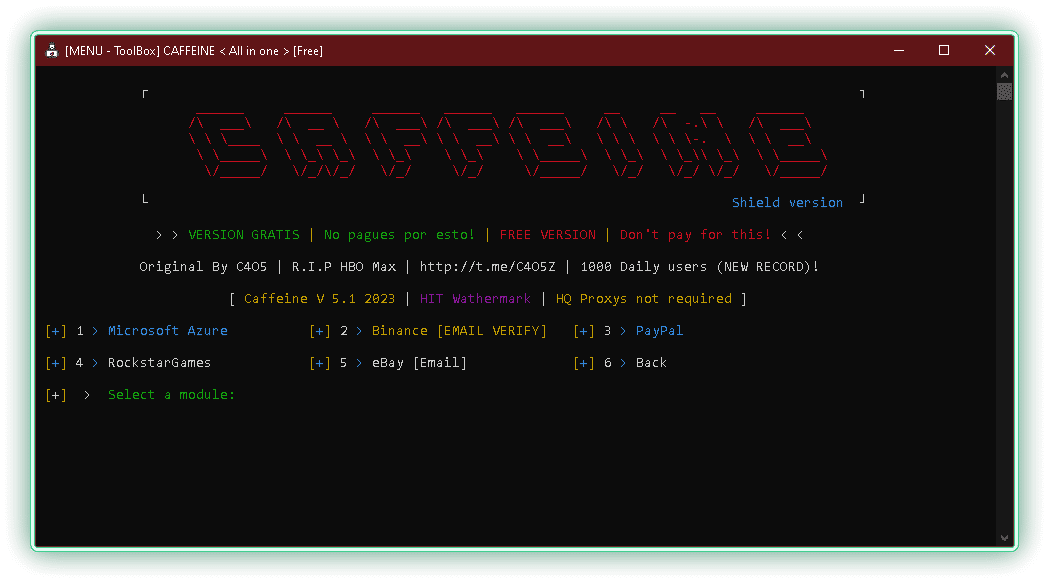
Task: Click the PayPal menu option
Action: (x=659, y=330)
